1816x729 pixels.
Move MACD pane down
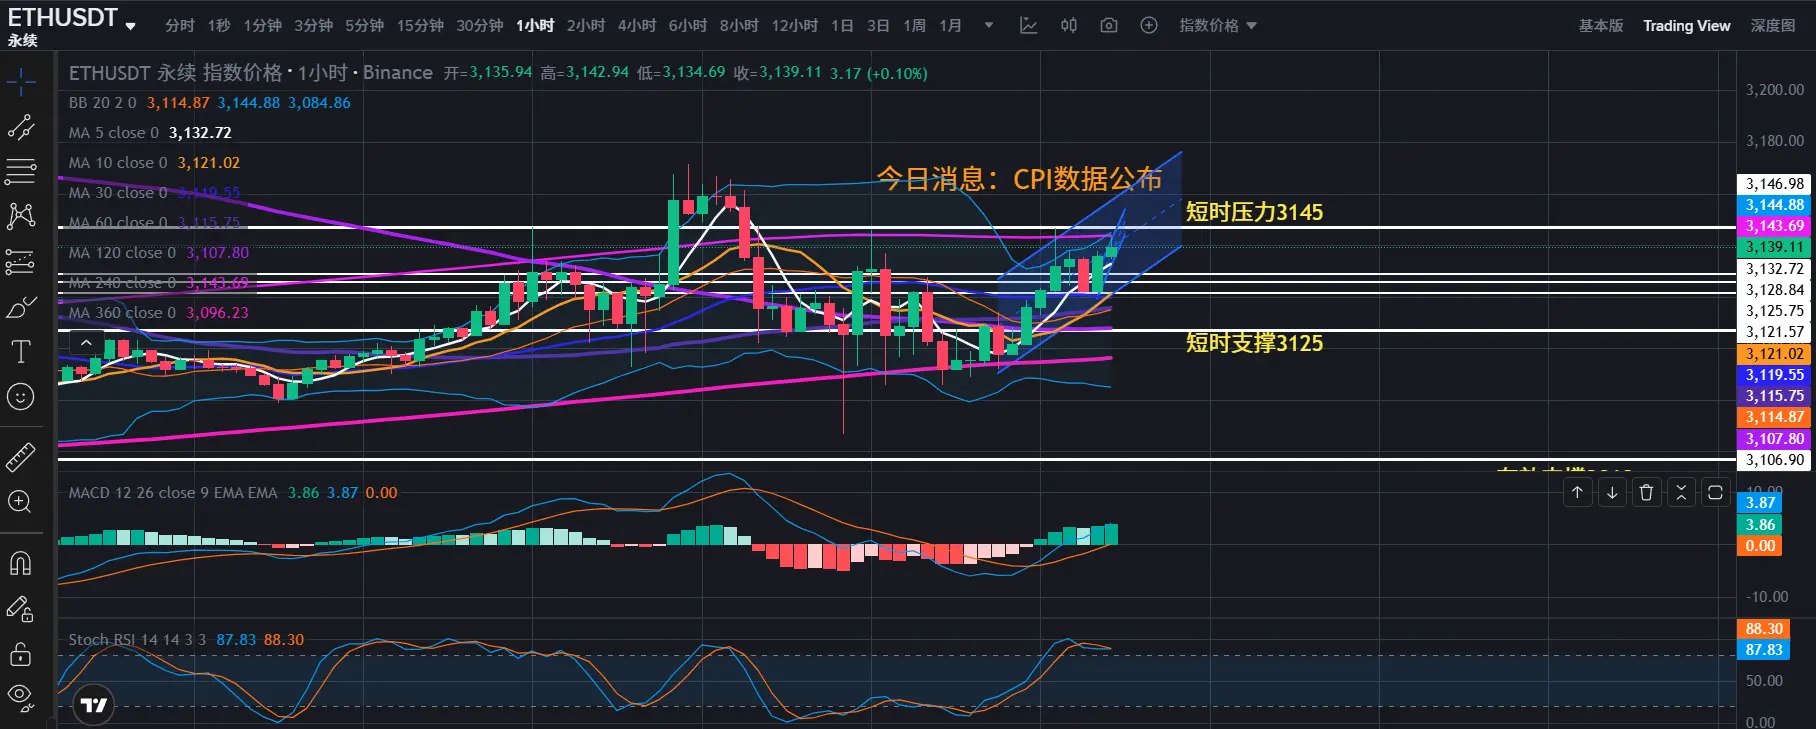click(x=1612, y=492)
